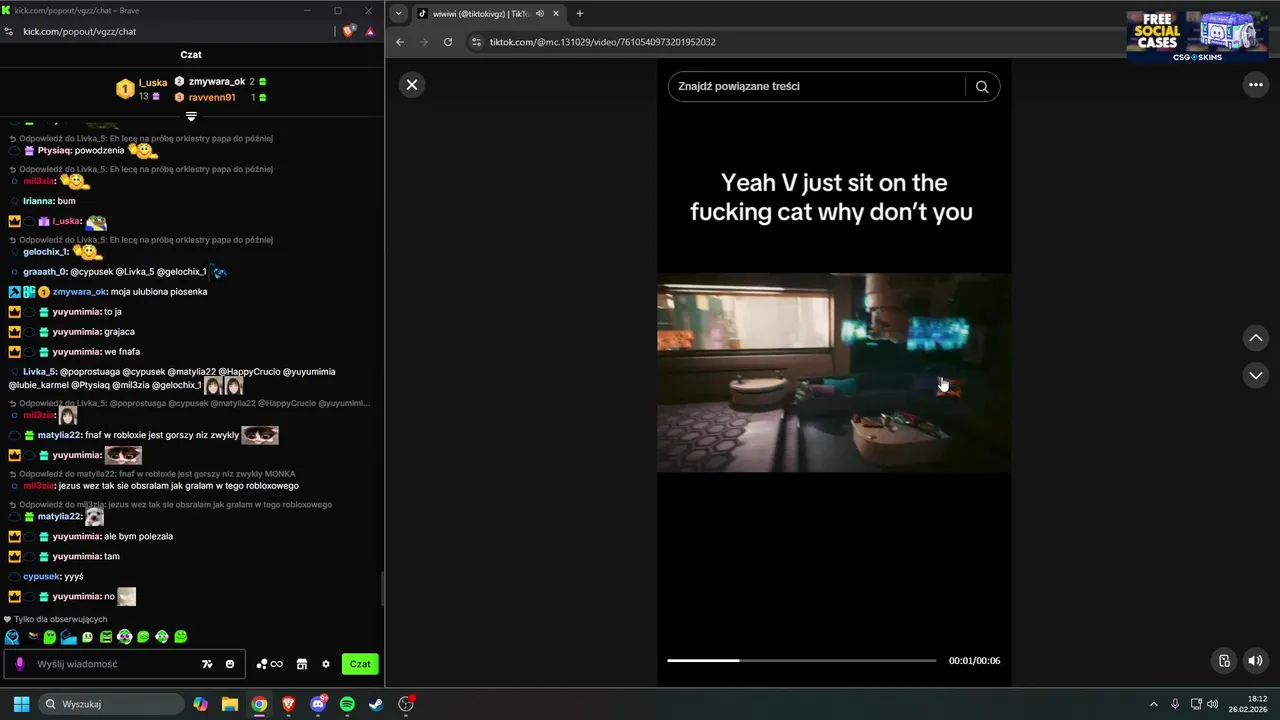This screenshot has height=720, width=1280.
Task: Open Brave from the taskbar
Action: 288,704
